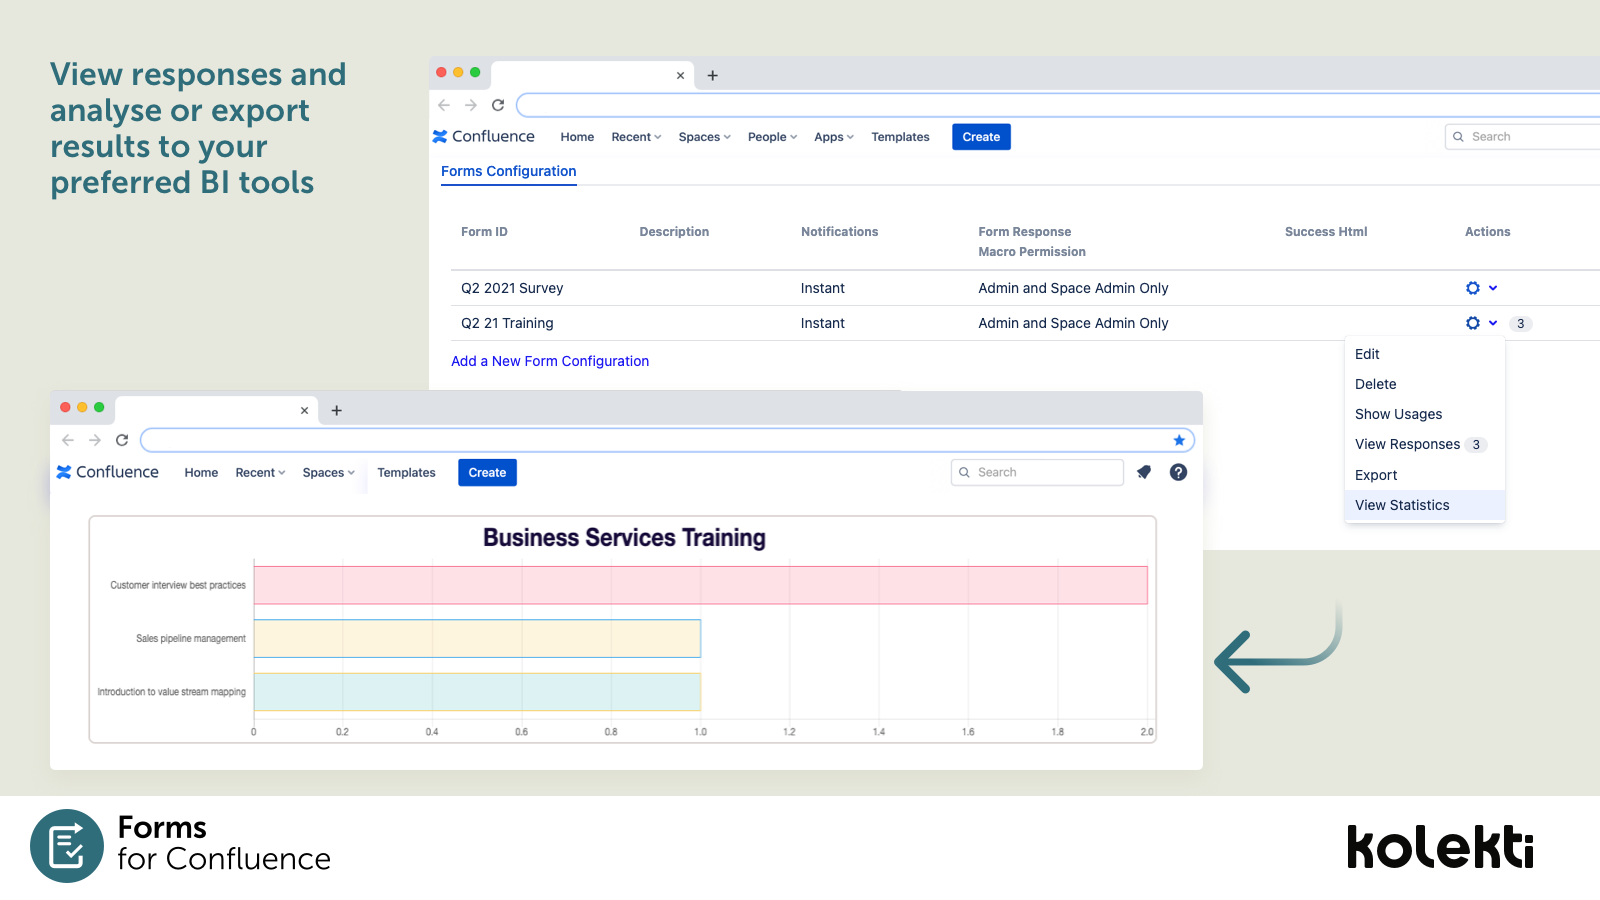The height and width of the screenshot is (900, 1600).
Task: Click Form ID column header
Action: 484,232
